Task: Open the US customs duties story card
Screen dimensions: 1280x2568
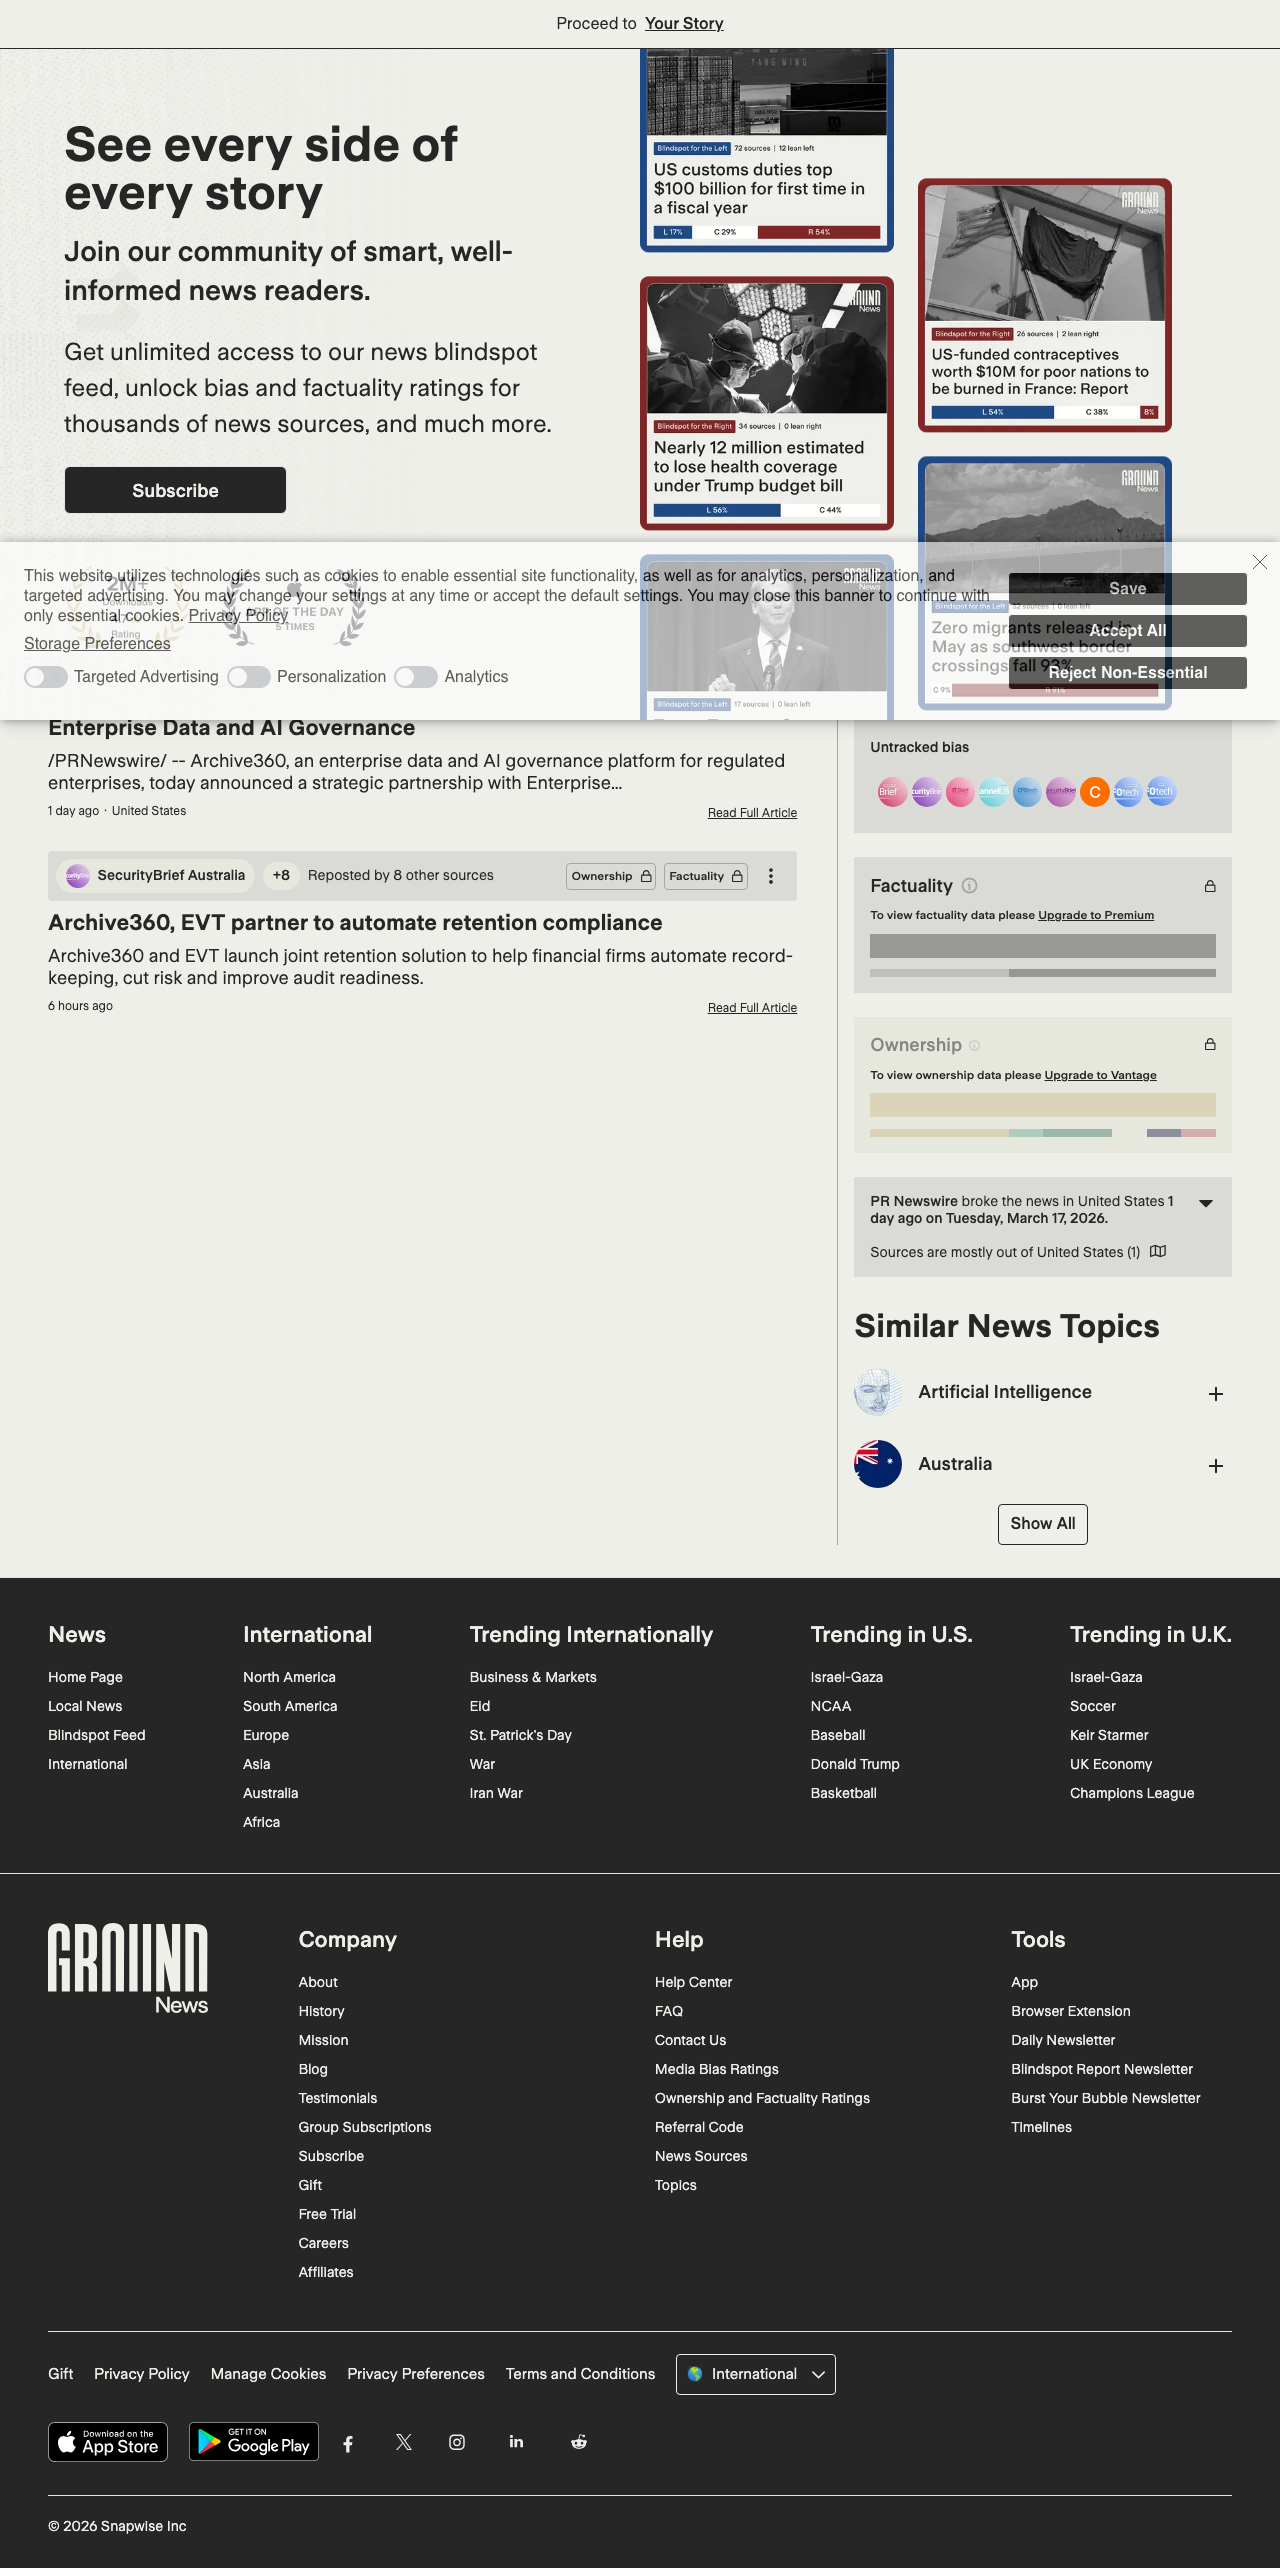Action: click(767, 150)
